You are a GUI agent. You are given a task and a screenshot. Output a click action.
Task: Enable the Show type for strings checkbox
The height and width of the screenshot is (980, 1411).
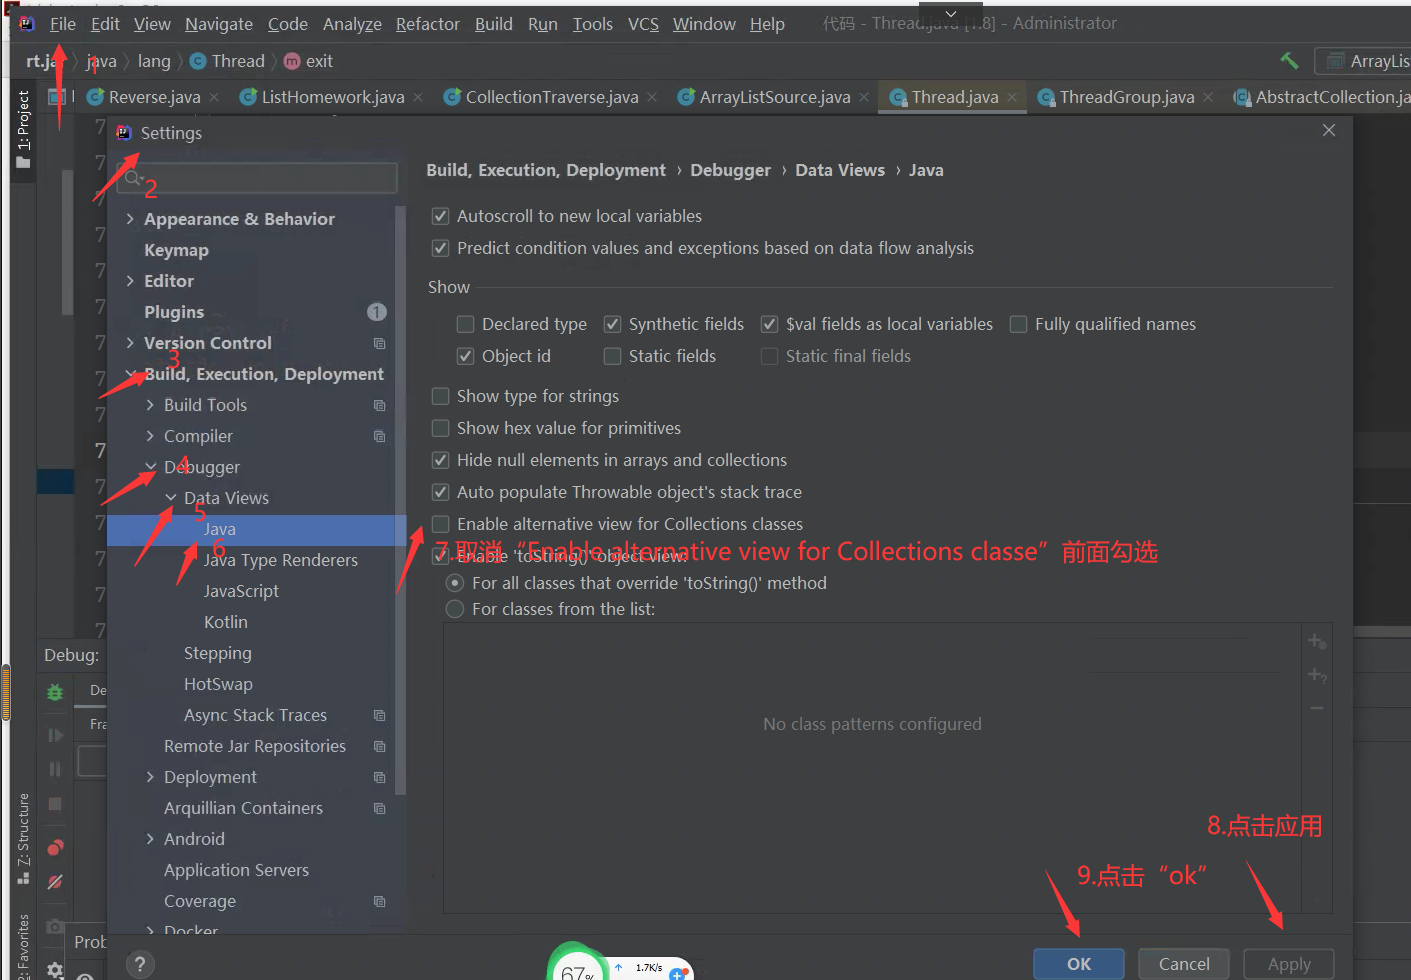point(440,396)
